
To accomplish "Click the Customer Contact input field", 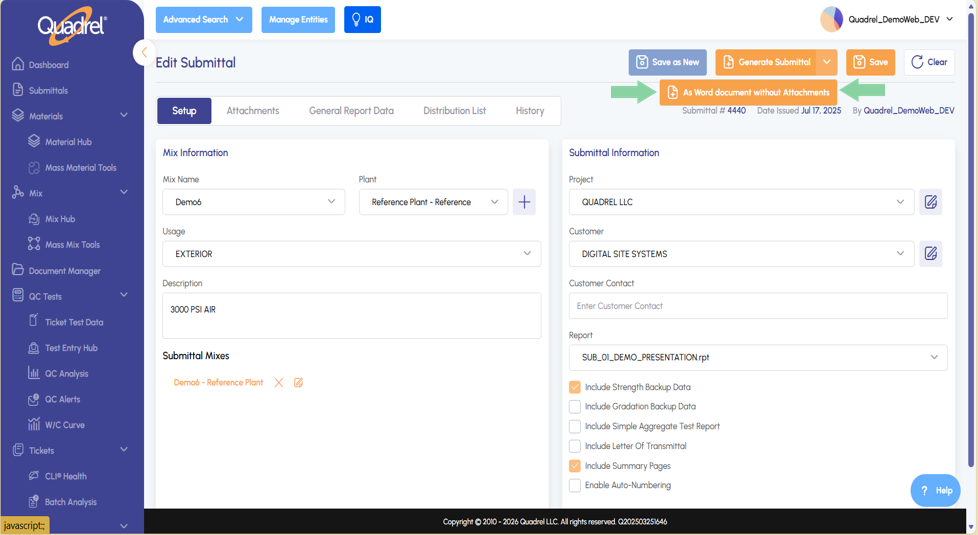I will tap(758, 306).
